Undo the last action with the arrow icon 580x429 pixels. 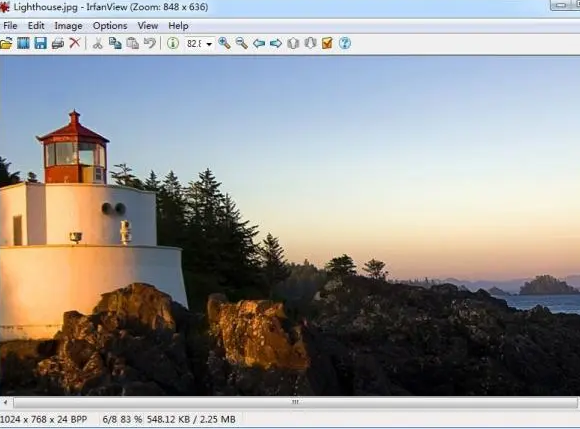coord(149,43)
